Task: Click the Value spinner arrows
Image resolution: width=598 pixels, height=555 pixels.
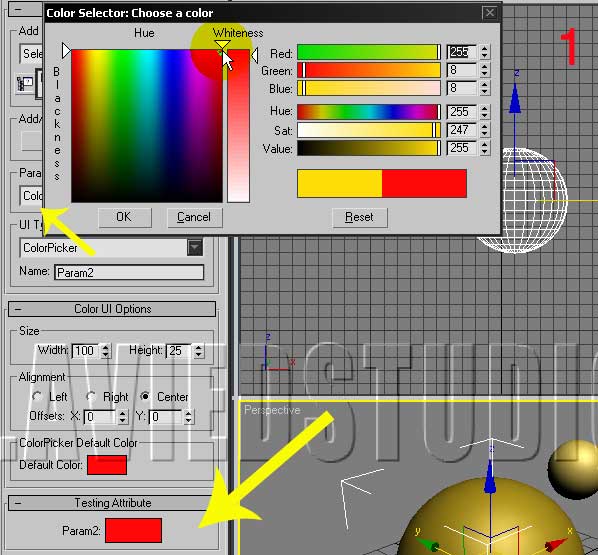Action: click(x=484, y=148)
